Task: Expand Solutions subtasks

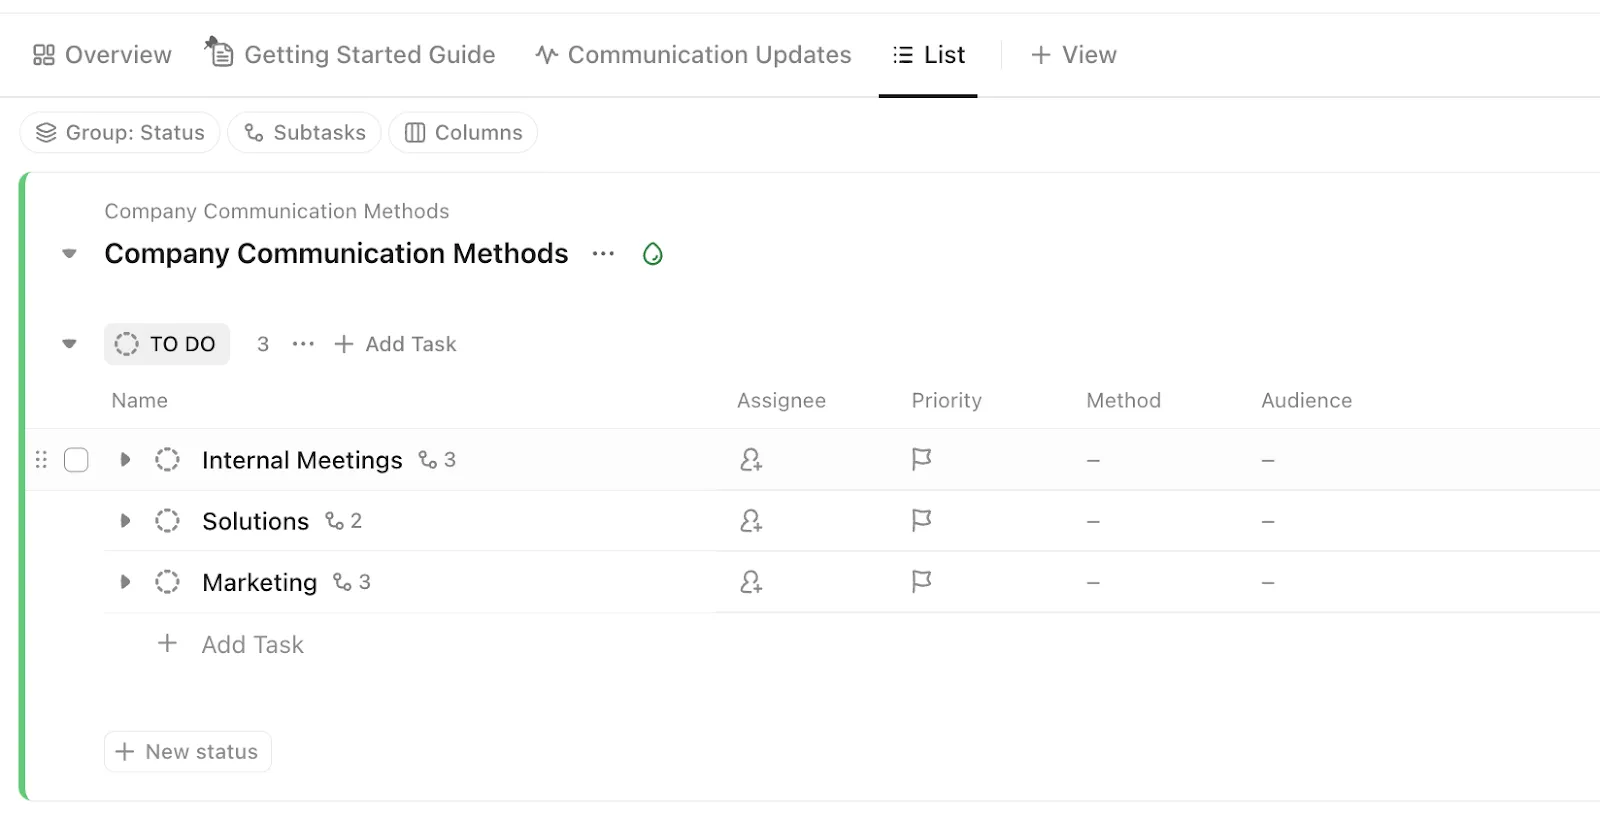Action: [125, 521]
